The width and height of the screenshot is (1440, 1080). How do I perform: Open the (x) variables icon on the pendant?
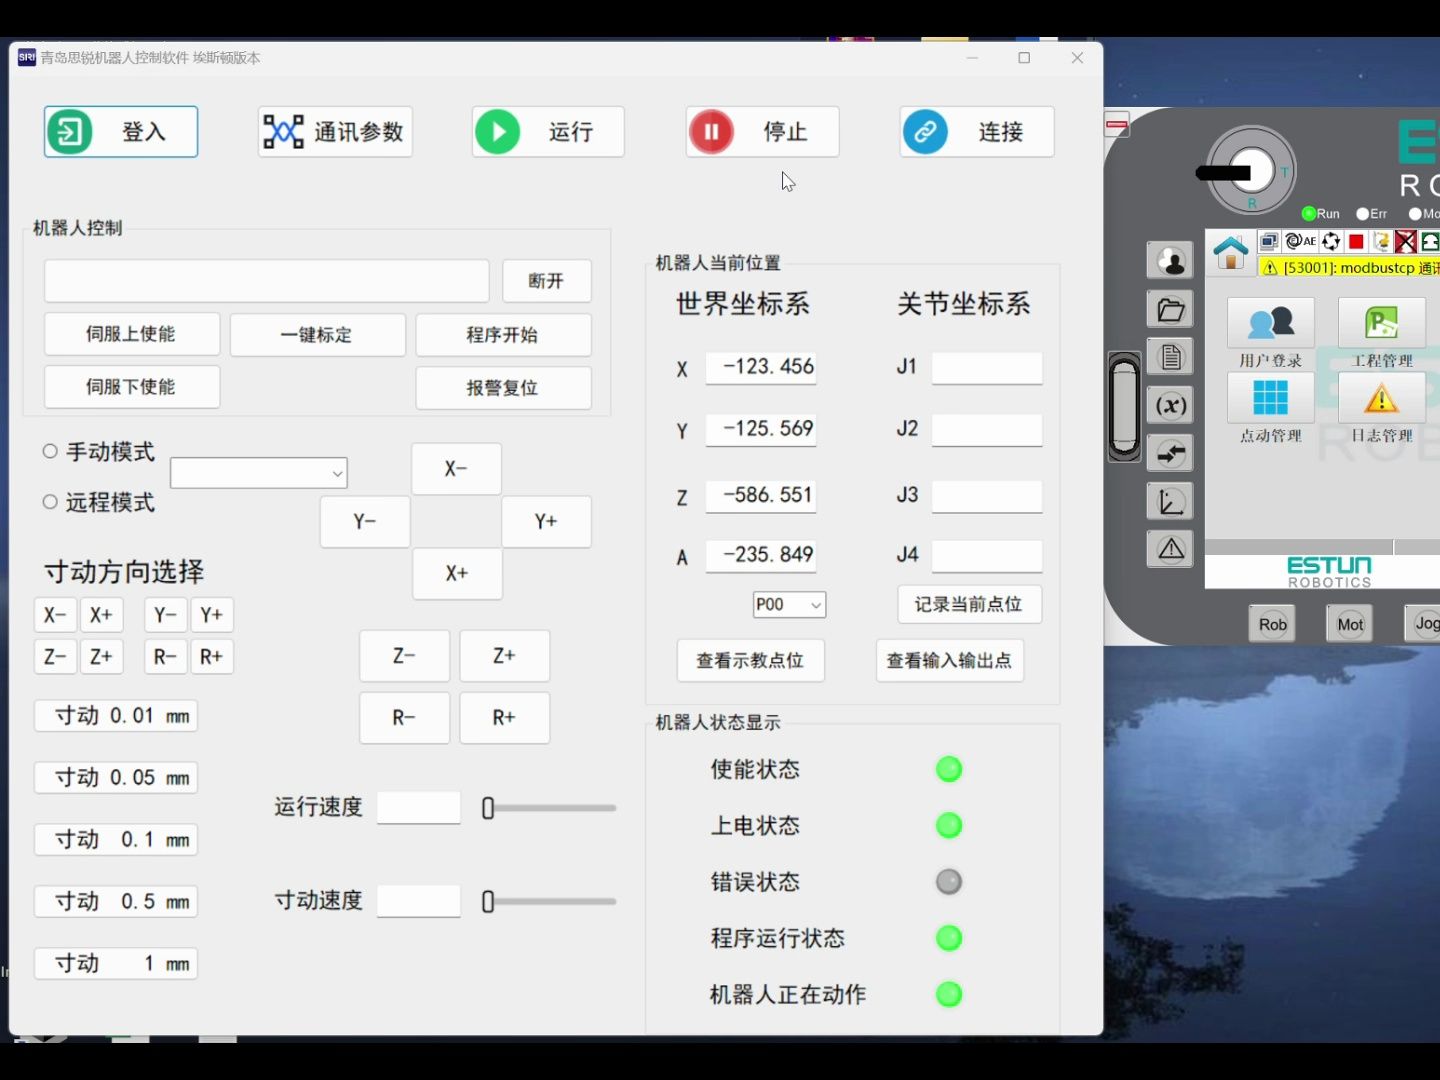1170,405
